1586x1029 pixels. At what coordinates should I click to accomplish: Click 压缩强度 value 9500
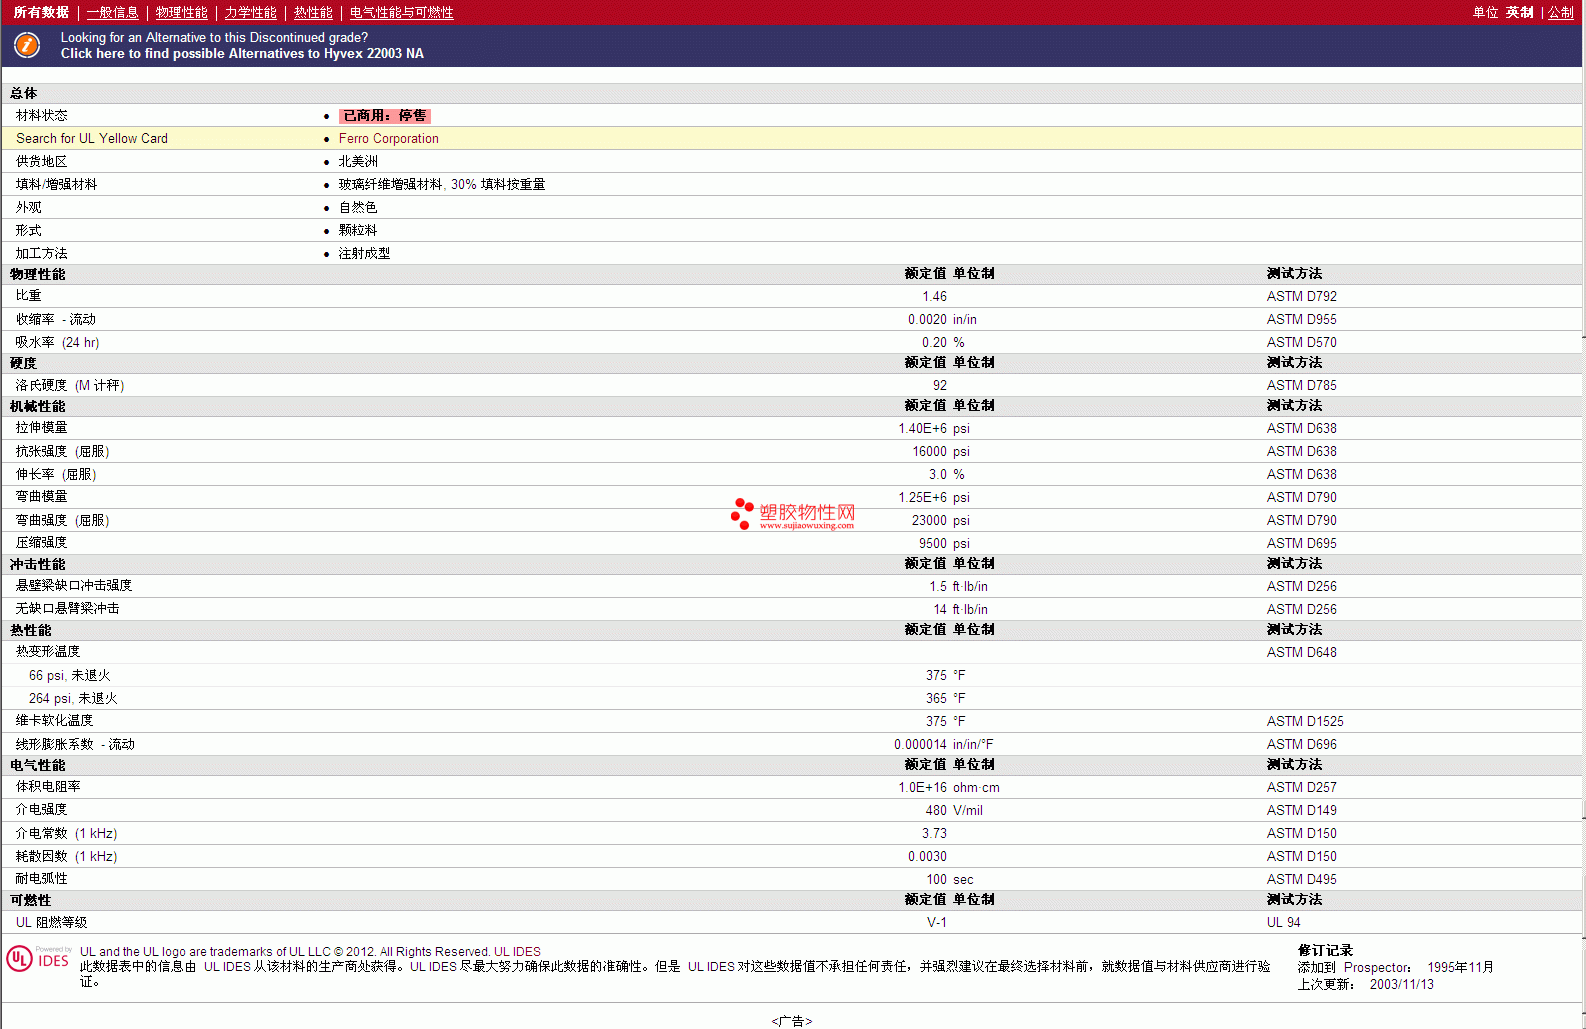pyautogui.click(x=933, y=544)
